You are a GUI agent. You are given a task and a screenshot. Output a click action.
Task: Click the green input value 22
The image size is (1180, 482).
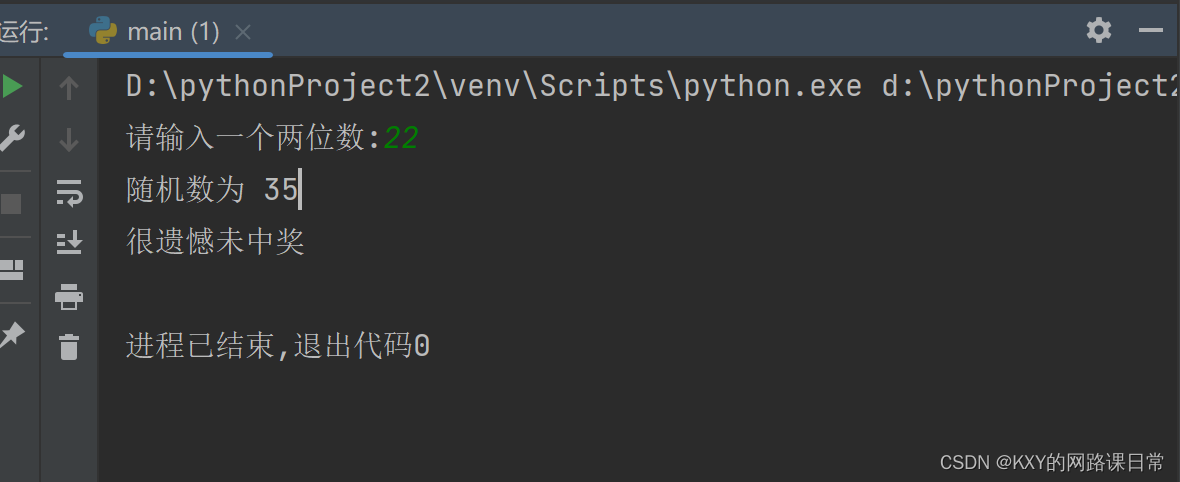pyautogui.click(x=400, y=138)
